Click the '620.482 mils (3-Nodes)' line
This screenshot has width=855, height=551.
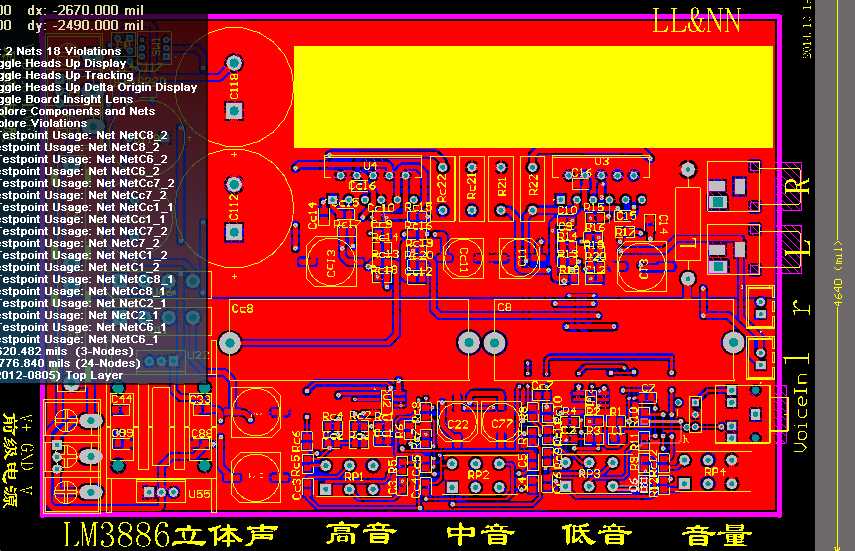67,351
